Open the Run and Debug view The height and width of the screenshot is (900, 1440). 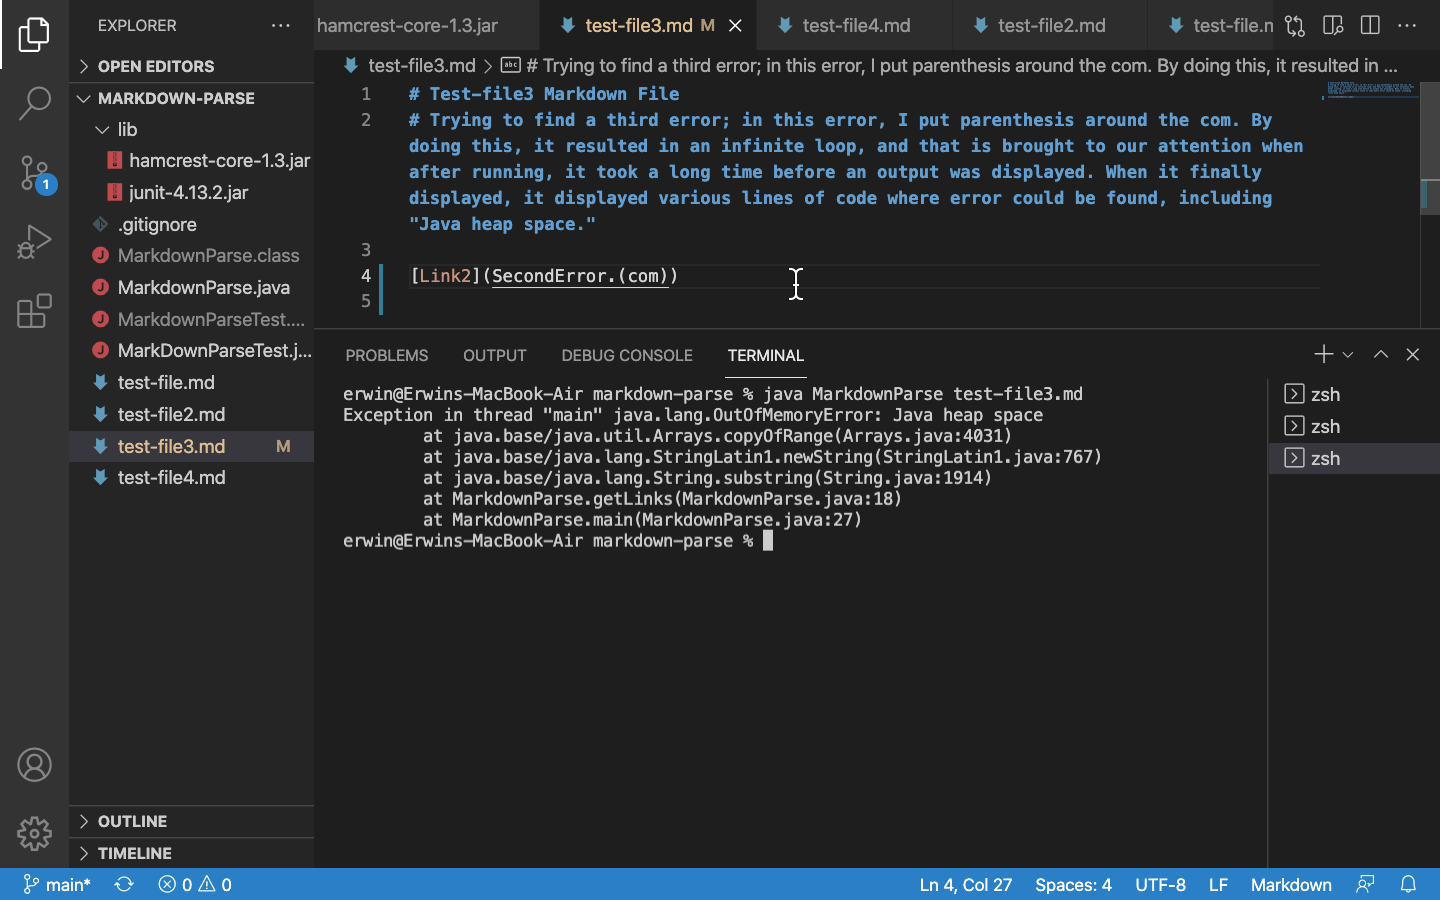34,242
